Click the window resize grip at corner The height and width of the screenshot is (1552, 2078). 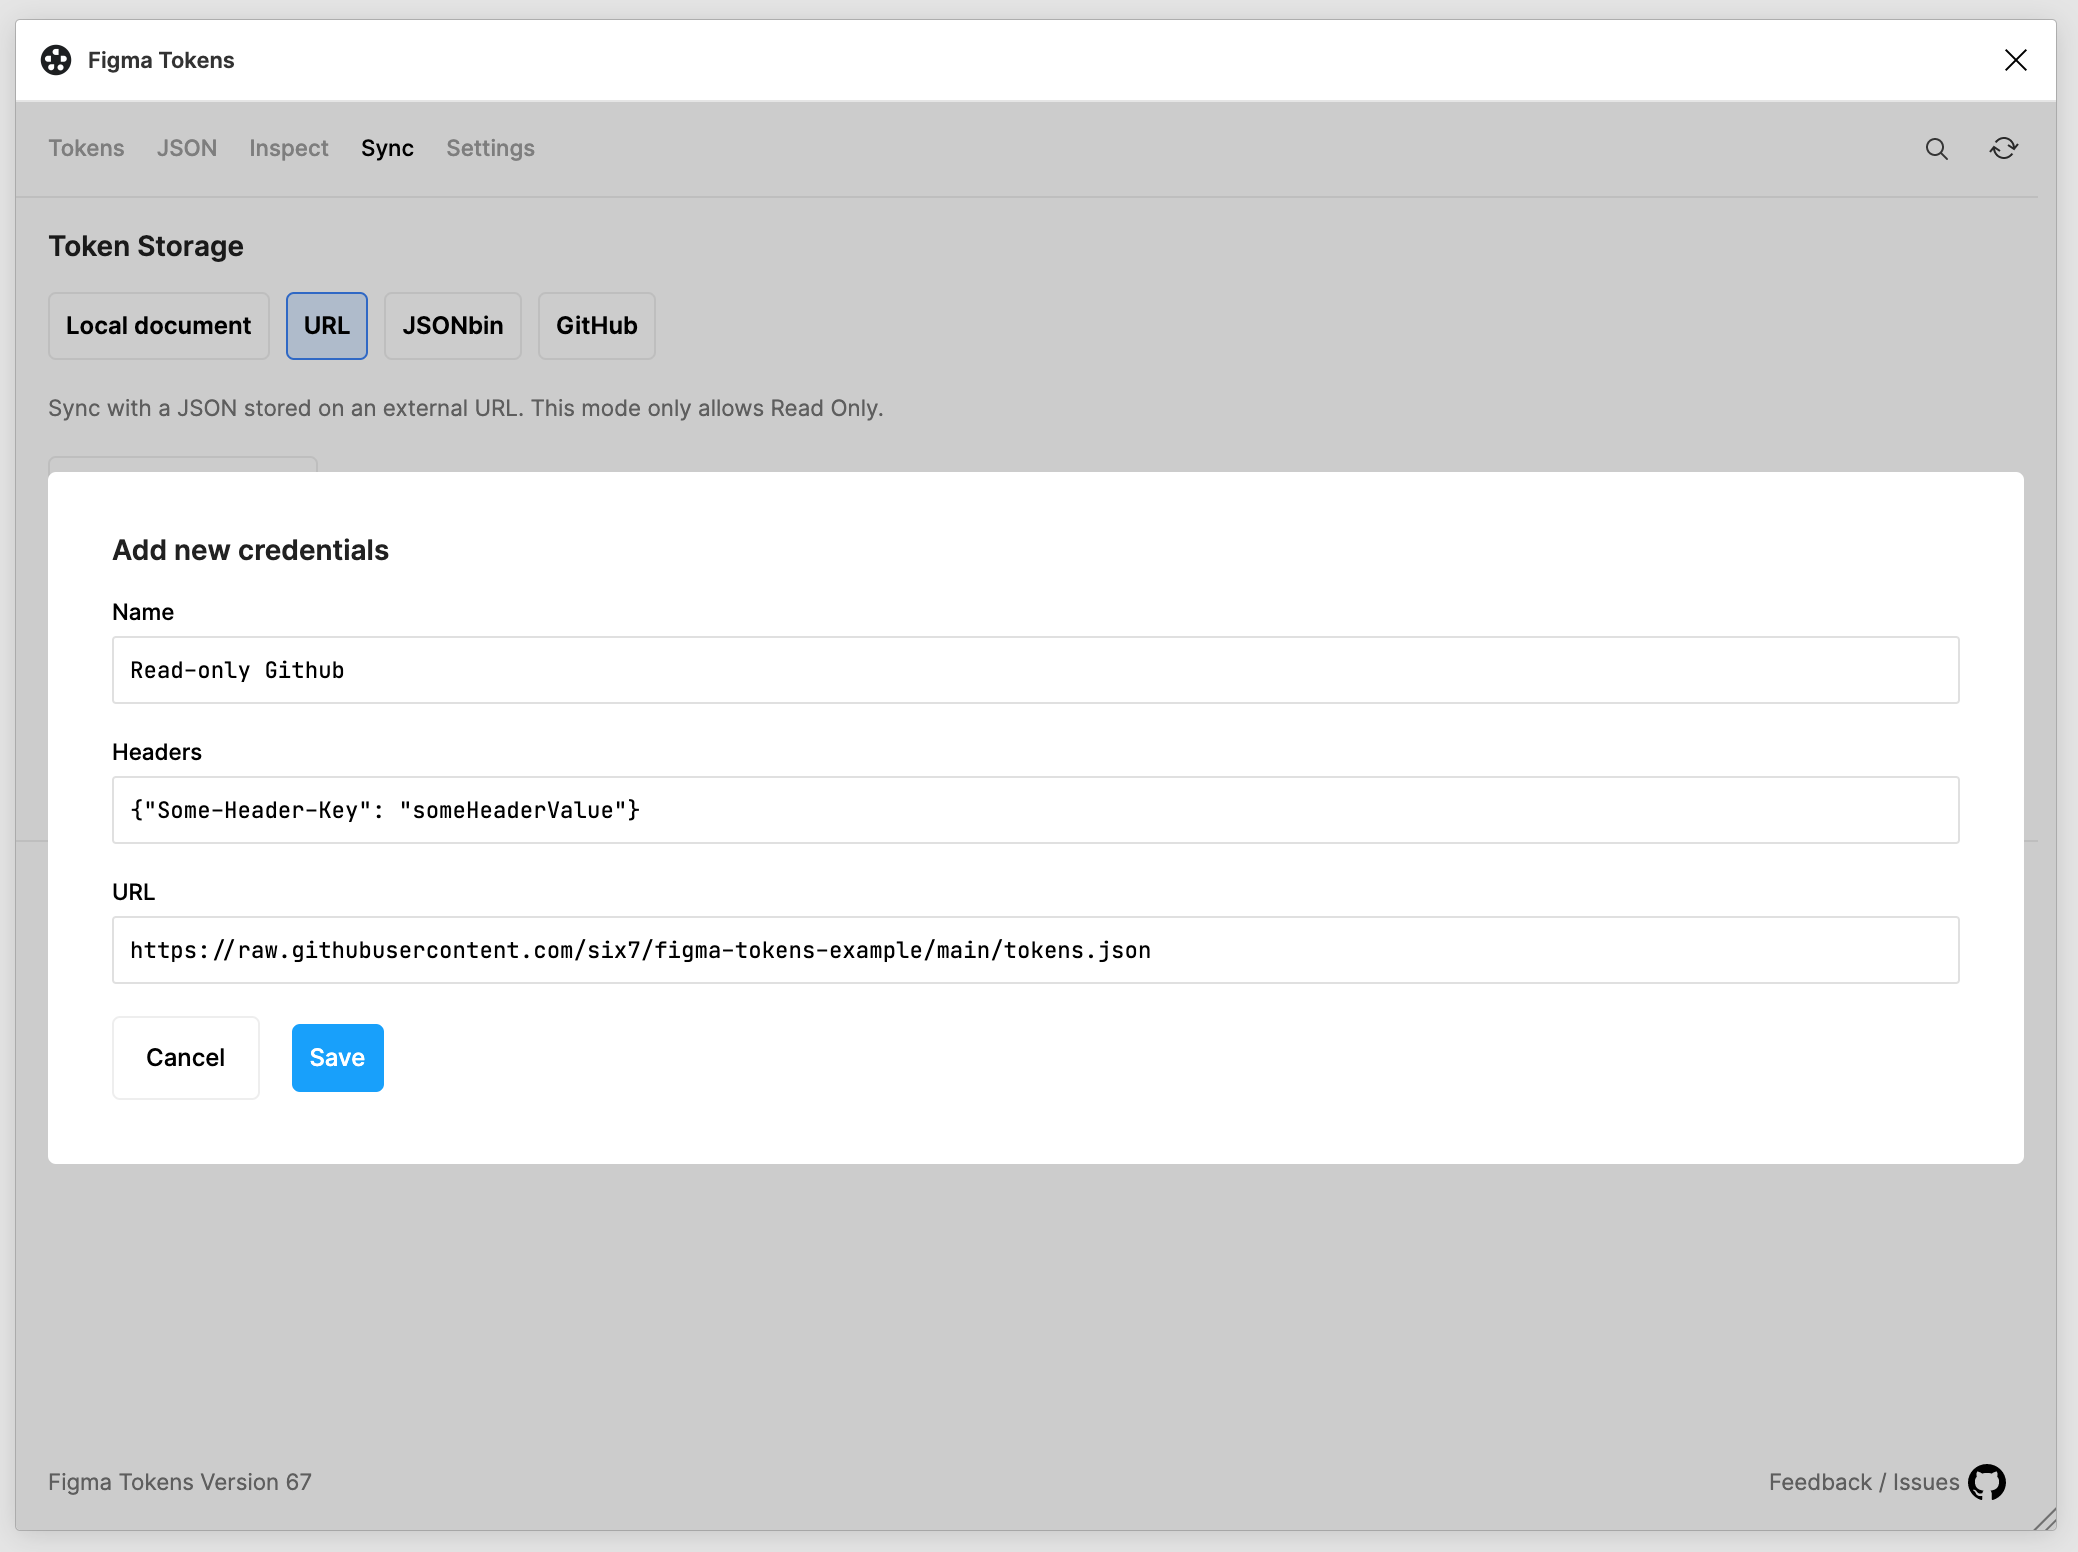point(2044,1519)
